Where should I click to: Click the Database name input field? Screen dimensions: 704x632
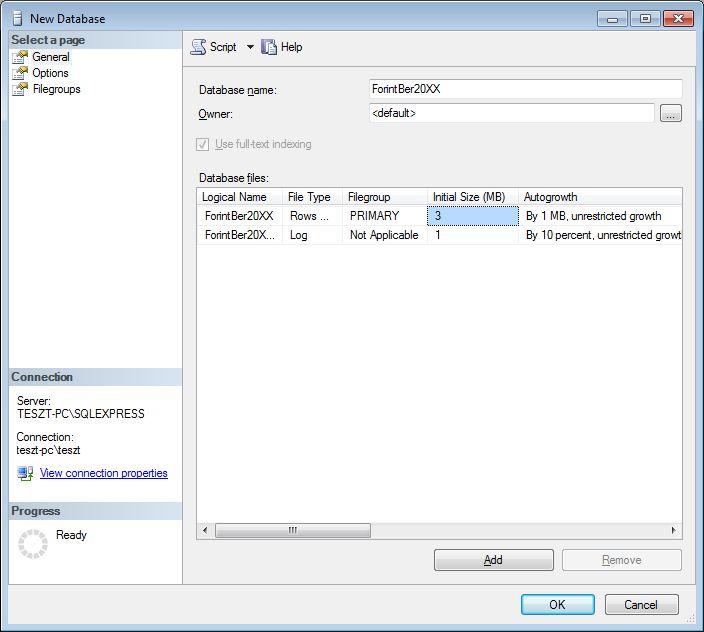(x=525, y=89)
